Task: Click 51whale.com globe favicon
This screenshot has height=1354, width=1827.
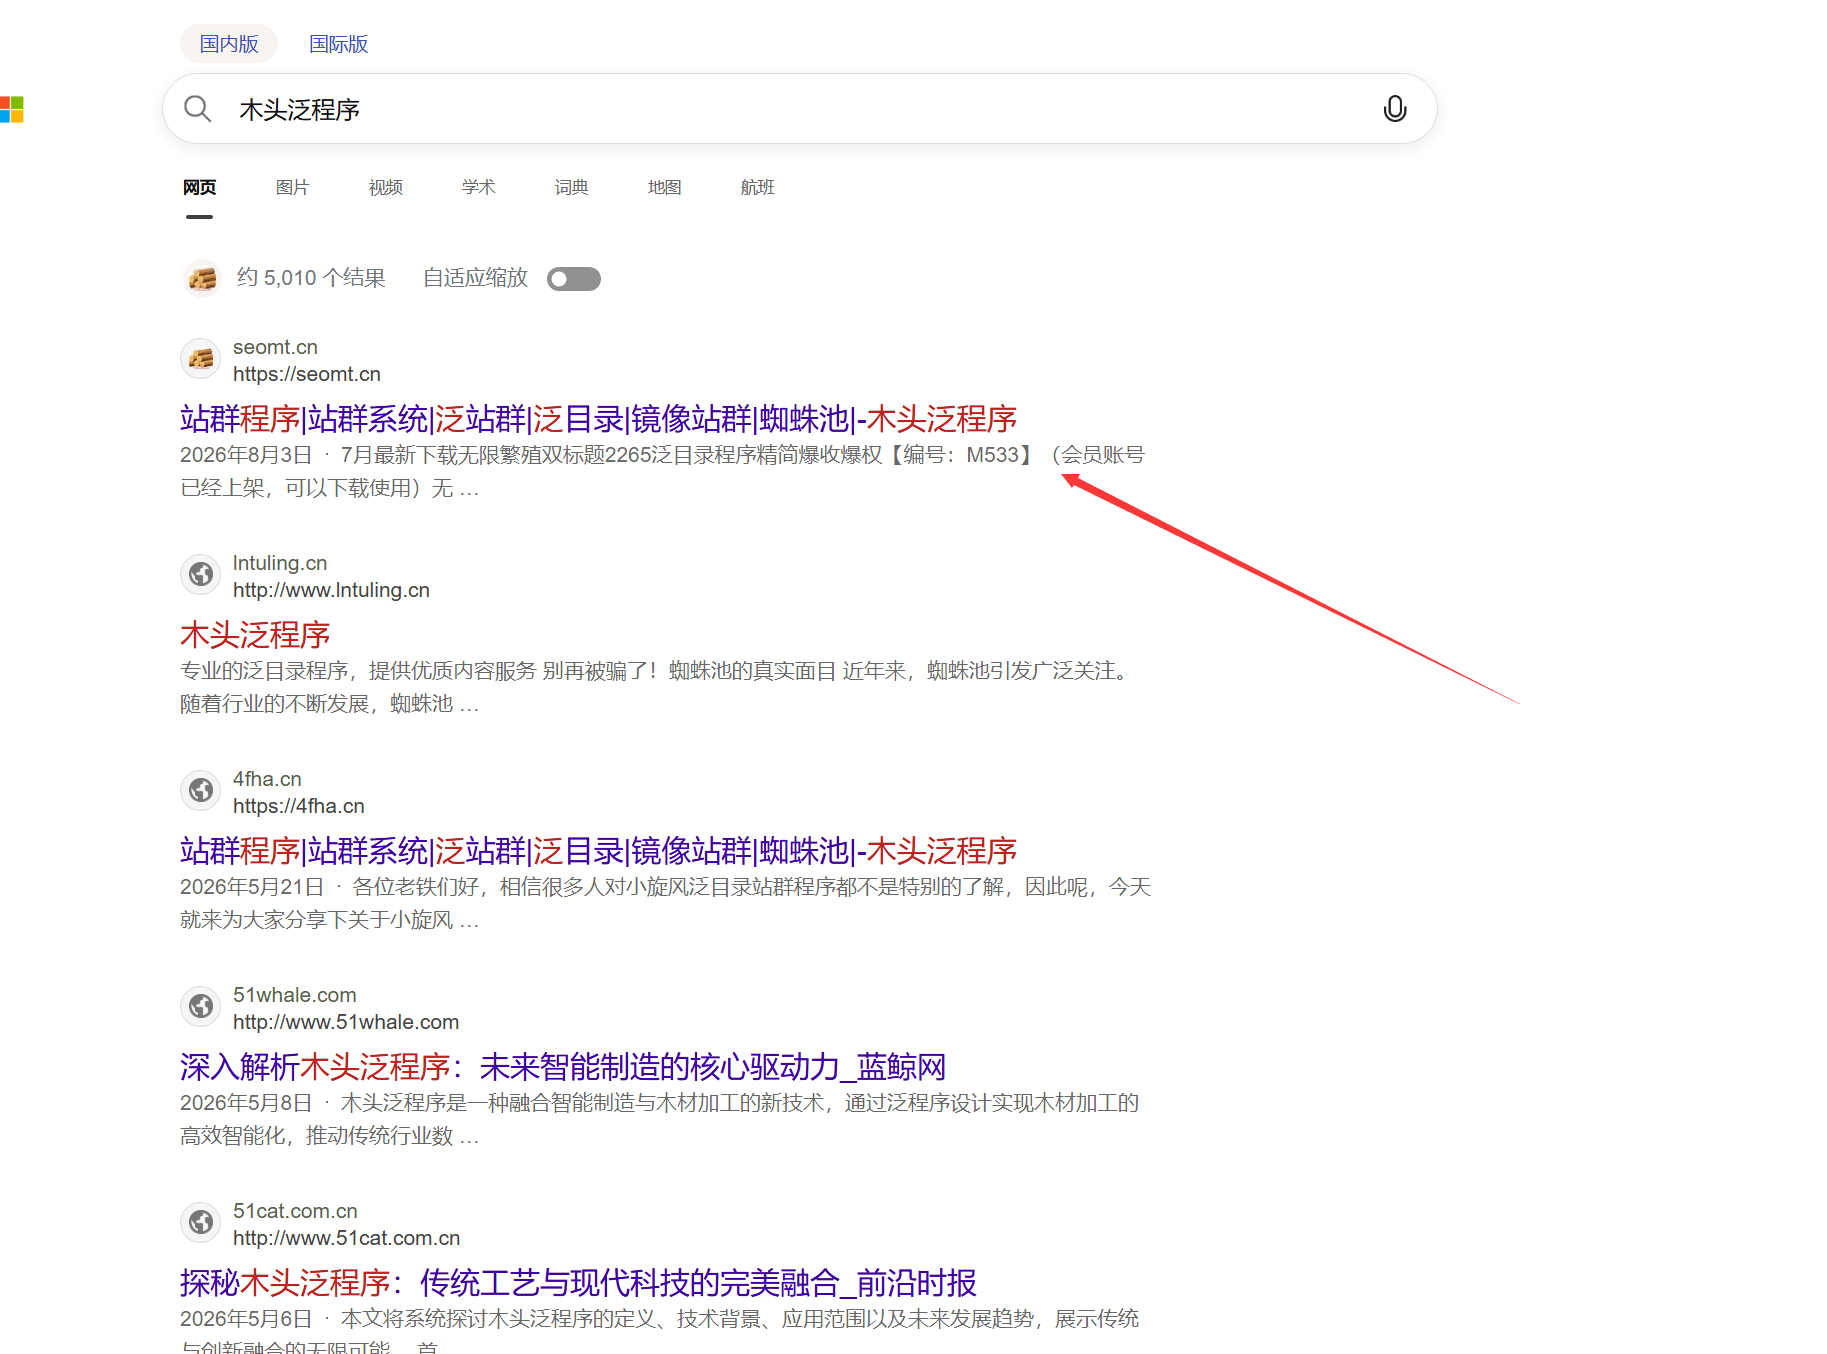Action: pos(201,1006)
